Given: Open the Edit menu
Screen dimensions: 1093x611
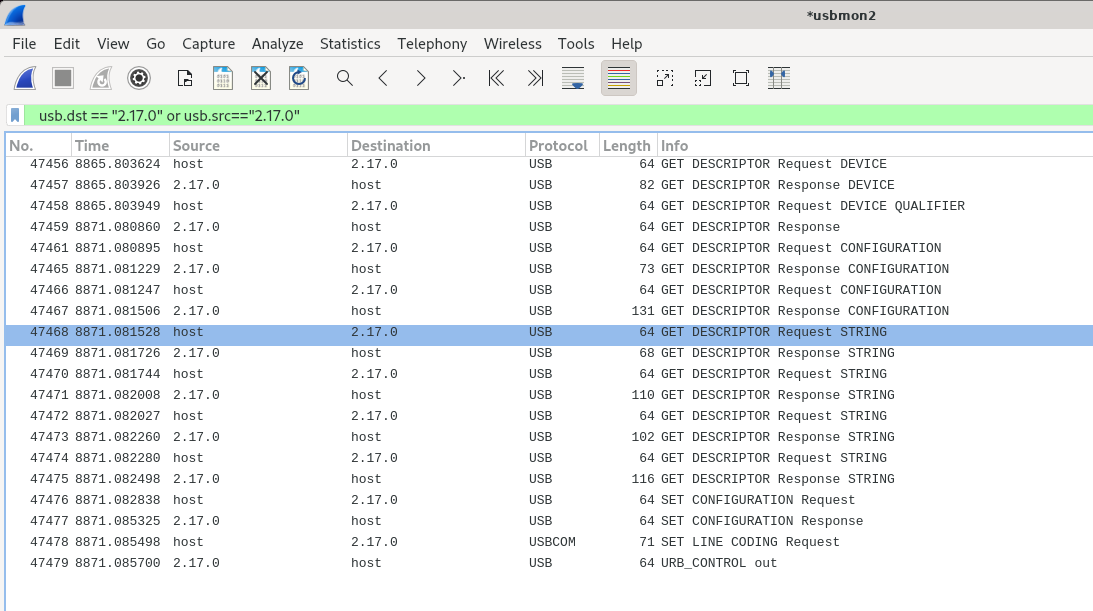Looking at the screenshot, I should [x=67, y=44].
